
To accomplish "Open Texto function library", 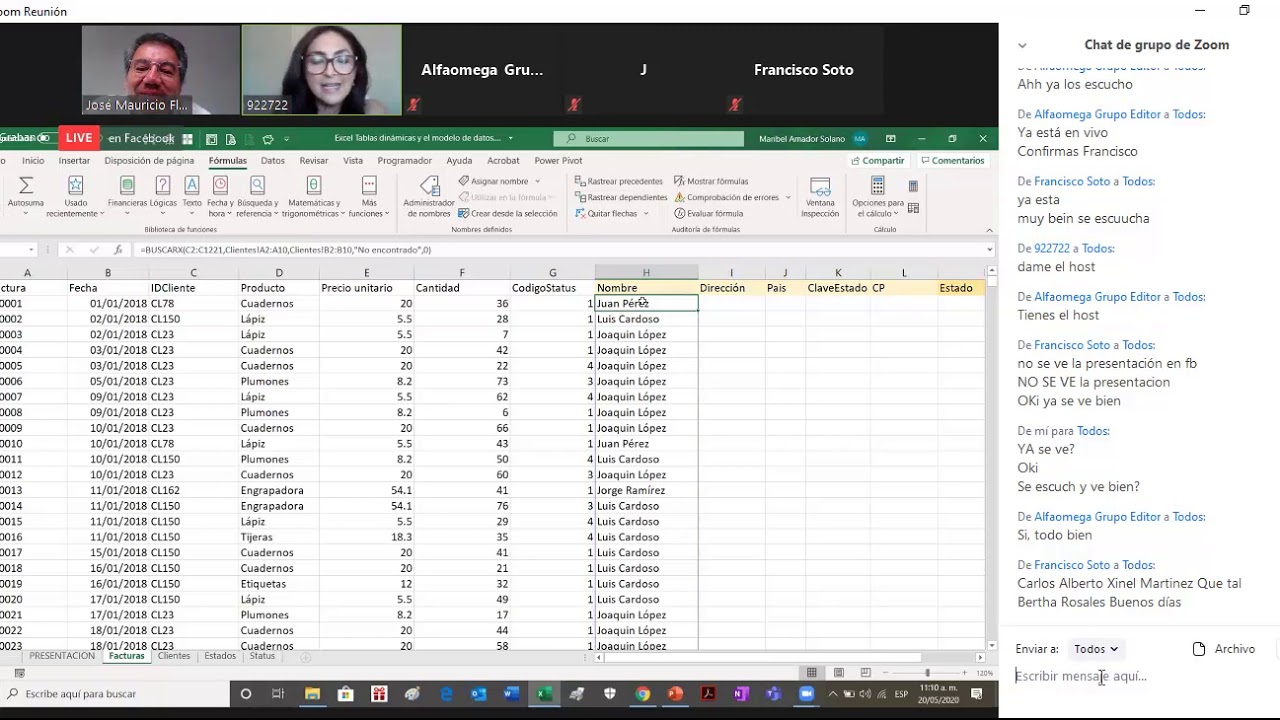I will tap(191, 195).
